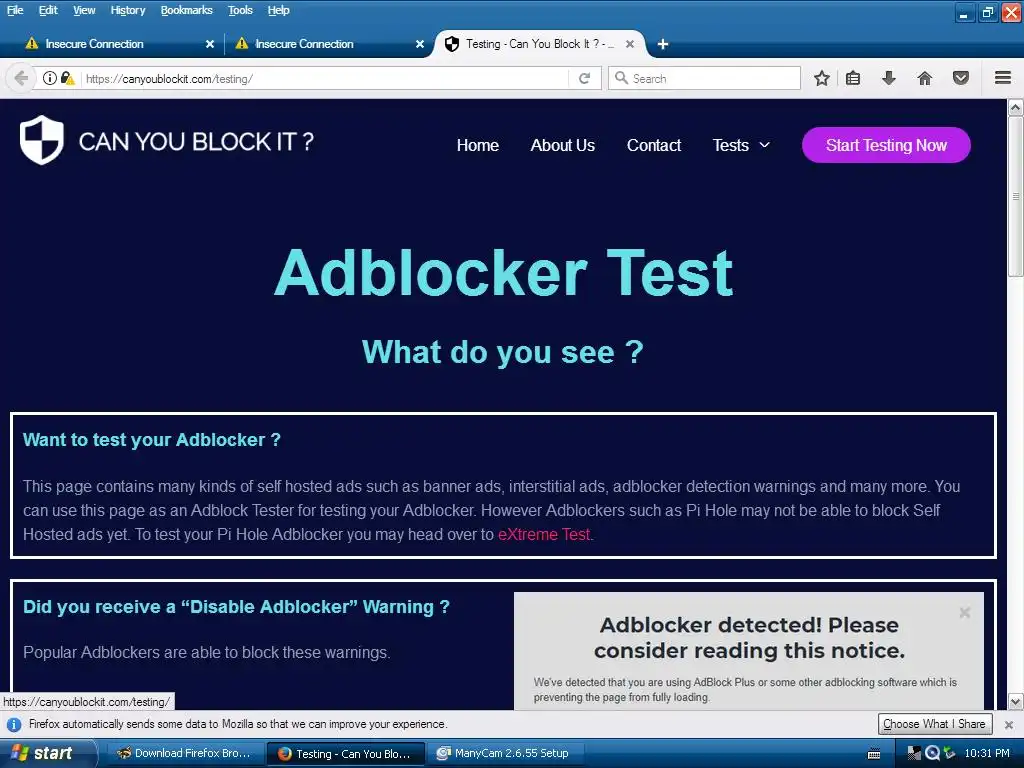Click the Adblocker detected notice title text
Viewport: 1024px width, 768px height.
[749, 637]
